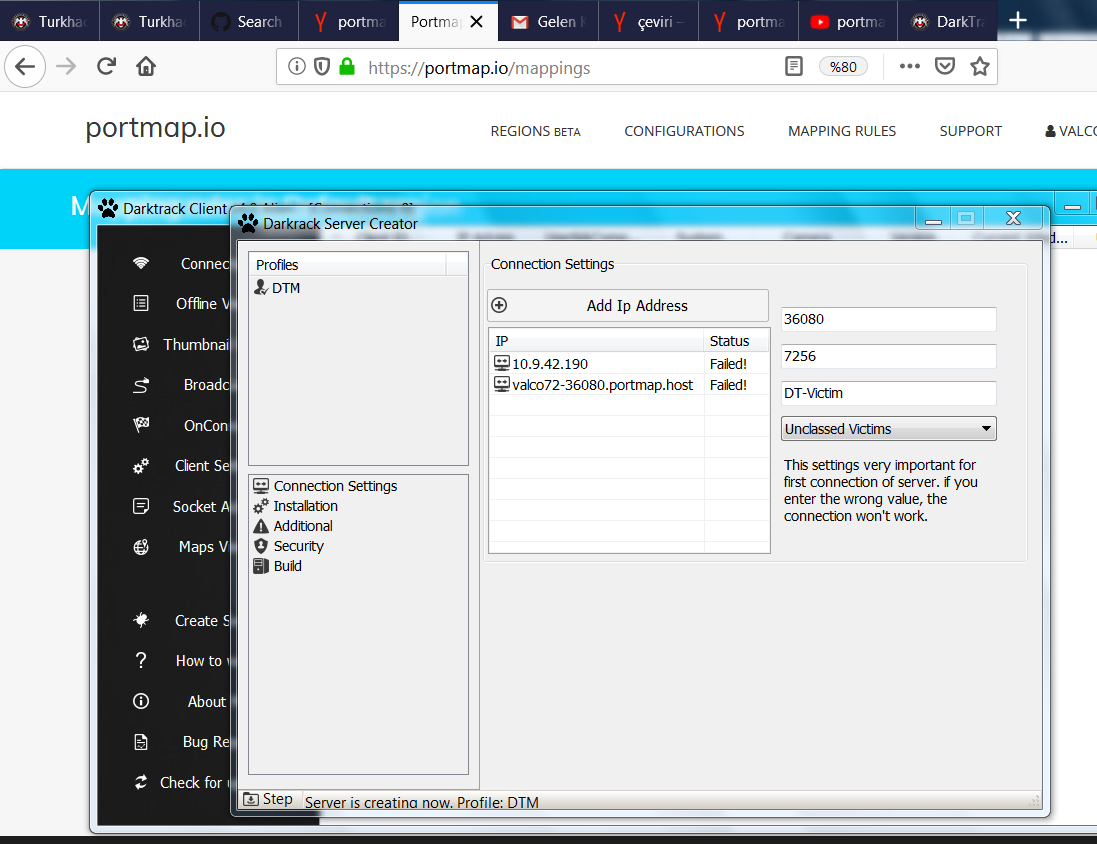The height and width of the screenshot is (844, 1097).
Task: Reload the portmap.io page
Action: (106, 66)
